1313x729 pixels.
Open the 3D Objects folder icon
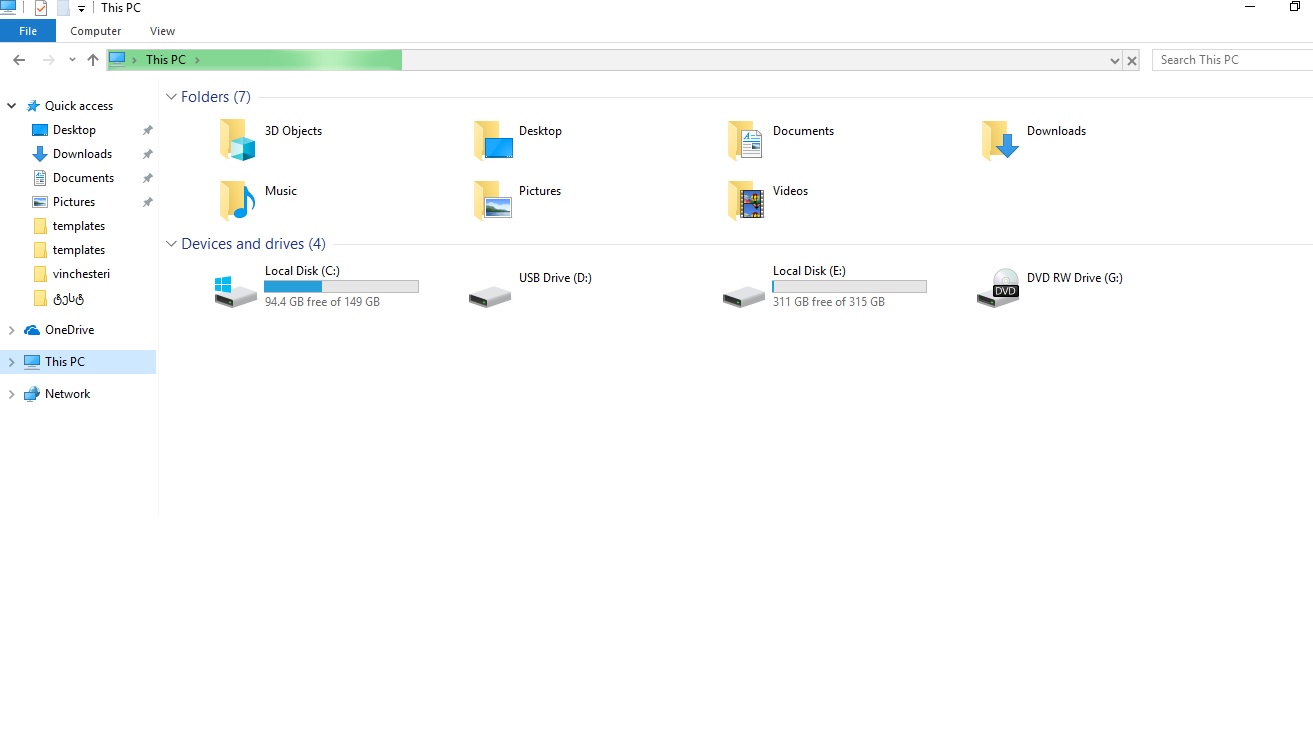[x=238, y=140]
